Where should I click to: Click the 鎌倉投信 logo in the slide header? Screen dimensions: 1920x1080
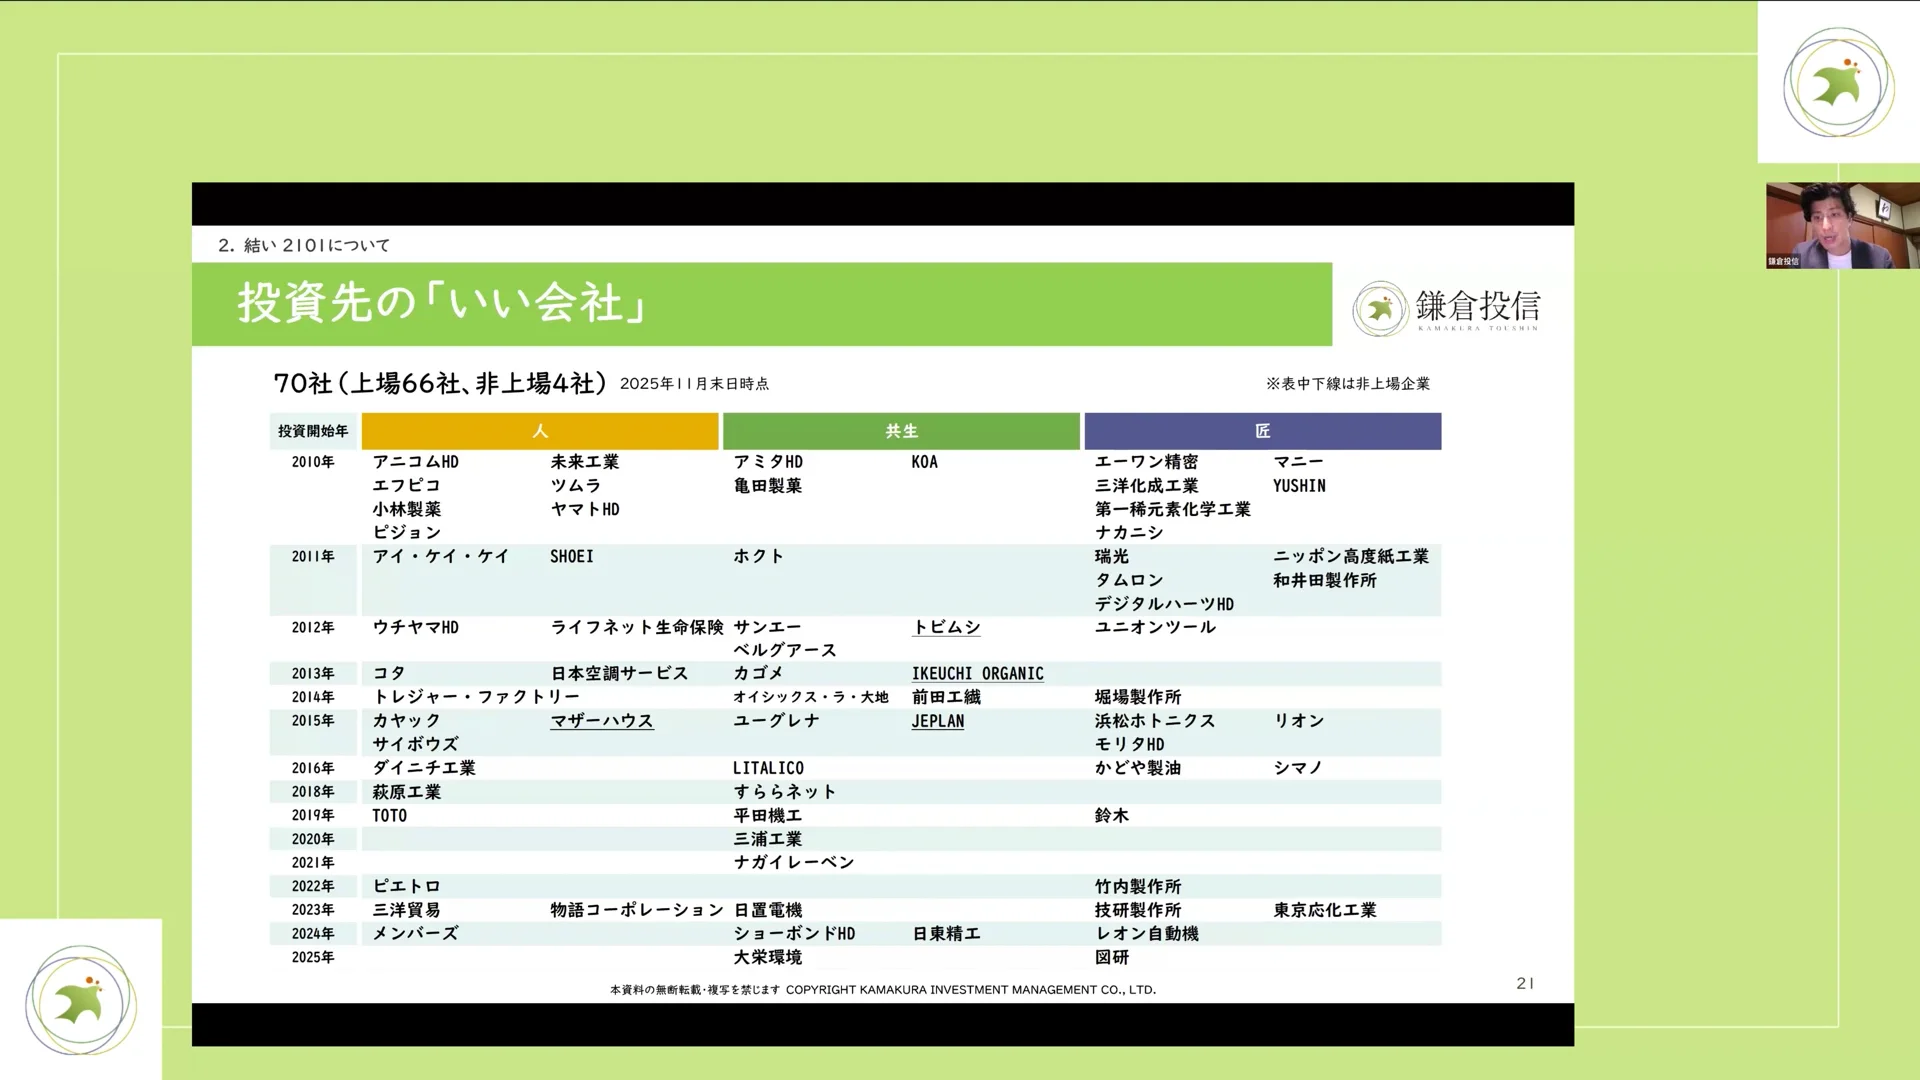pos(1446,308)
